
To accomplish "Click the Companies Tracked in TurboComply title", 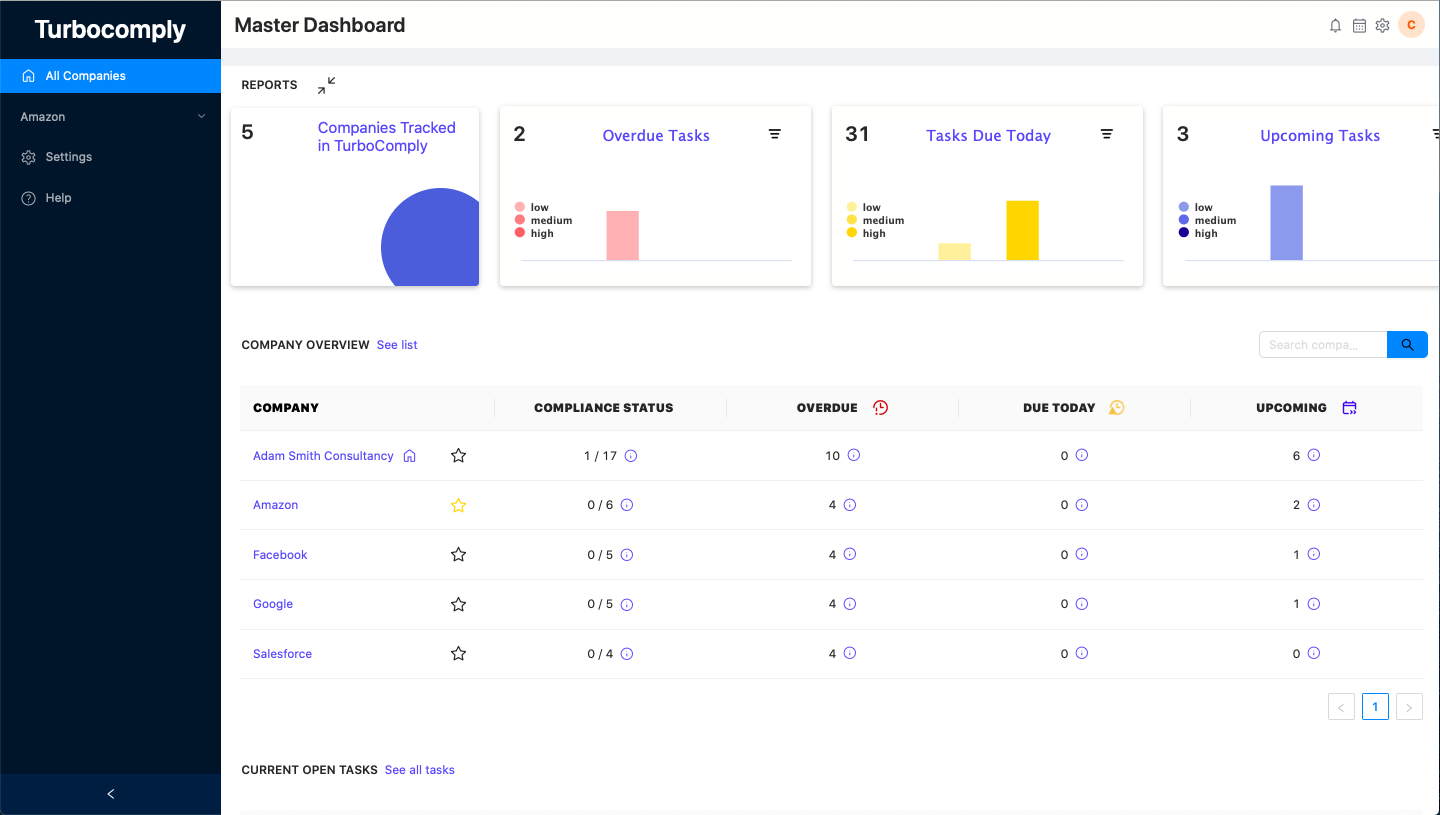I will 387,137.
